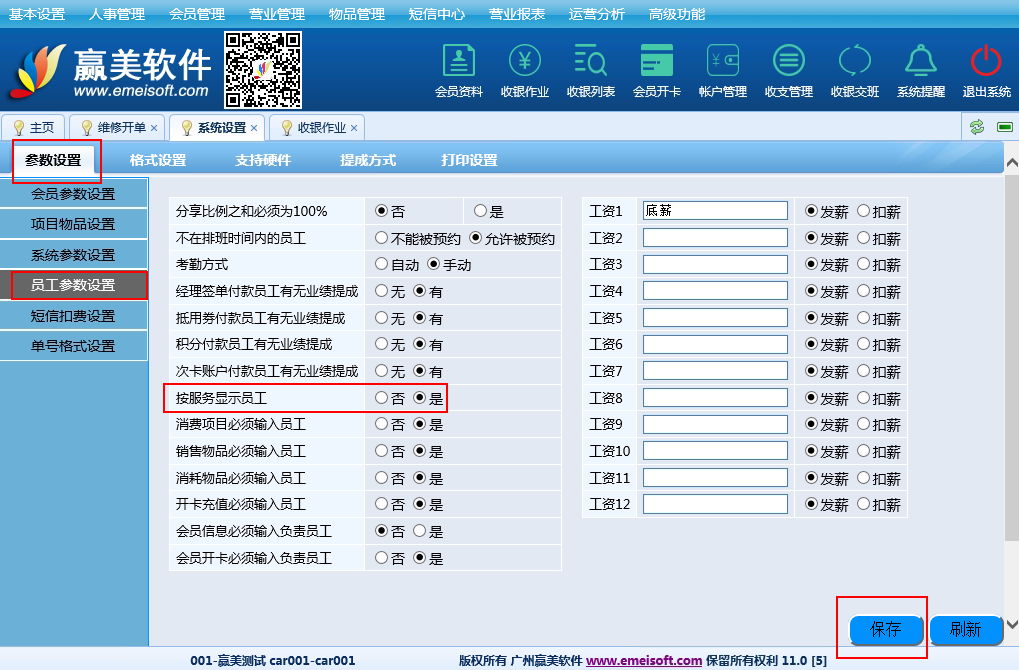Open 短信扣费设置 in the sidebar

pyautogui.click(x=73, y=316)
